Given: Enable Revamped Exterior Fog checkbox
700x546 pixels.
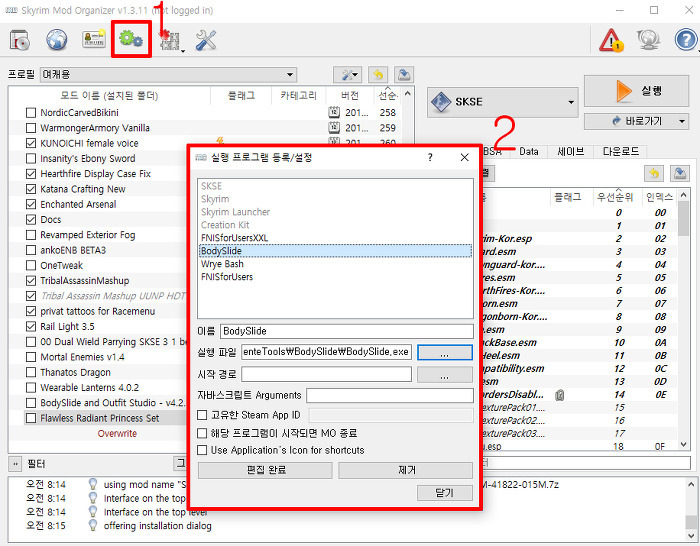Looking at the screenshot, I should click(31, 235).
